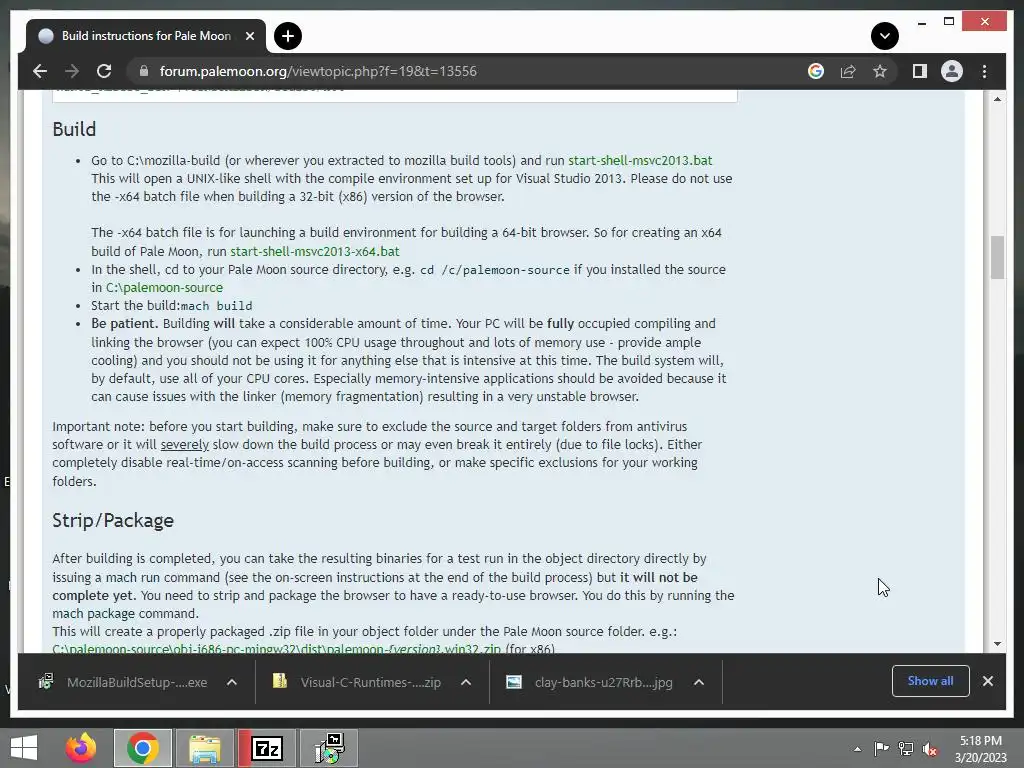Expand options for clay-banks jpg download
This screenshot has width=1024, height=768.
click(x=699, y=682)
